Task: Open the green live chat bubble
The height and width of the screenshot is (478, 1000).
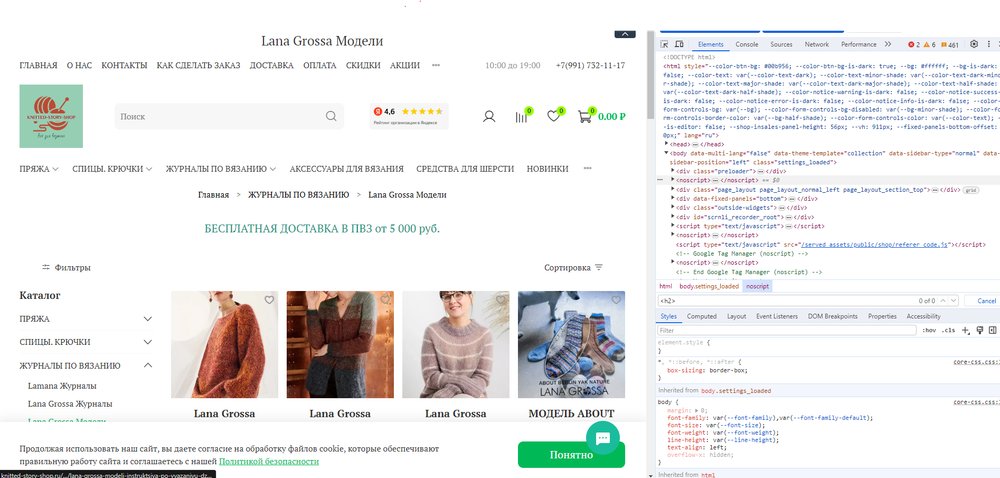Action: point(603,438)
